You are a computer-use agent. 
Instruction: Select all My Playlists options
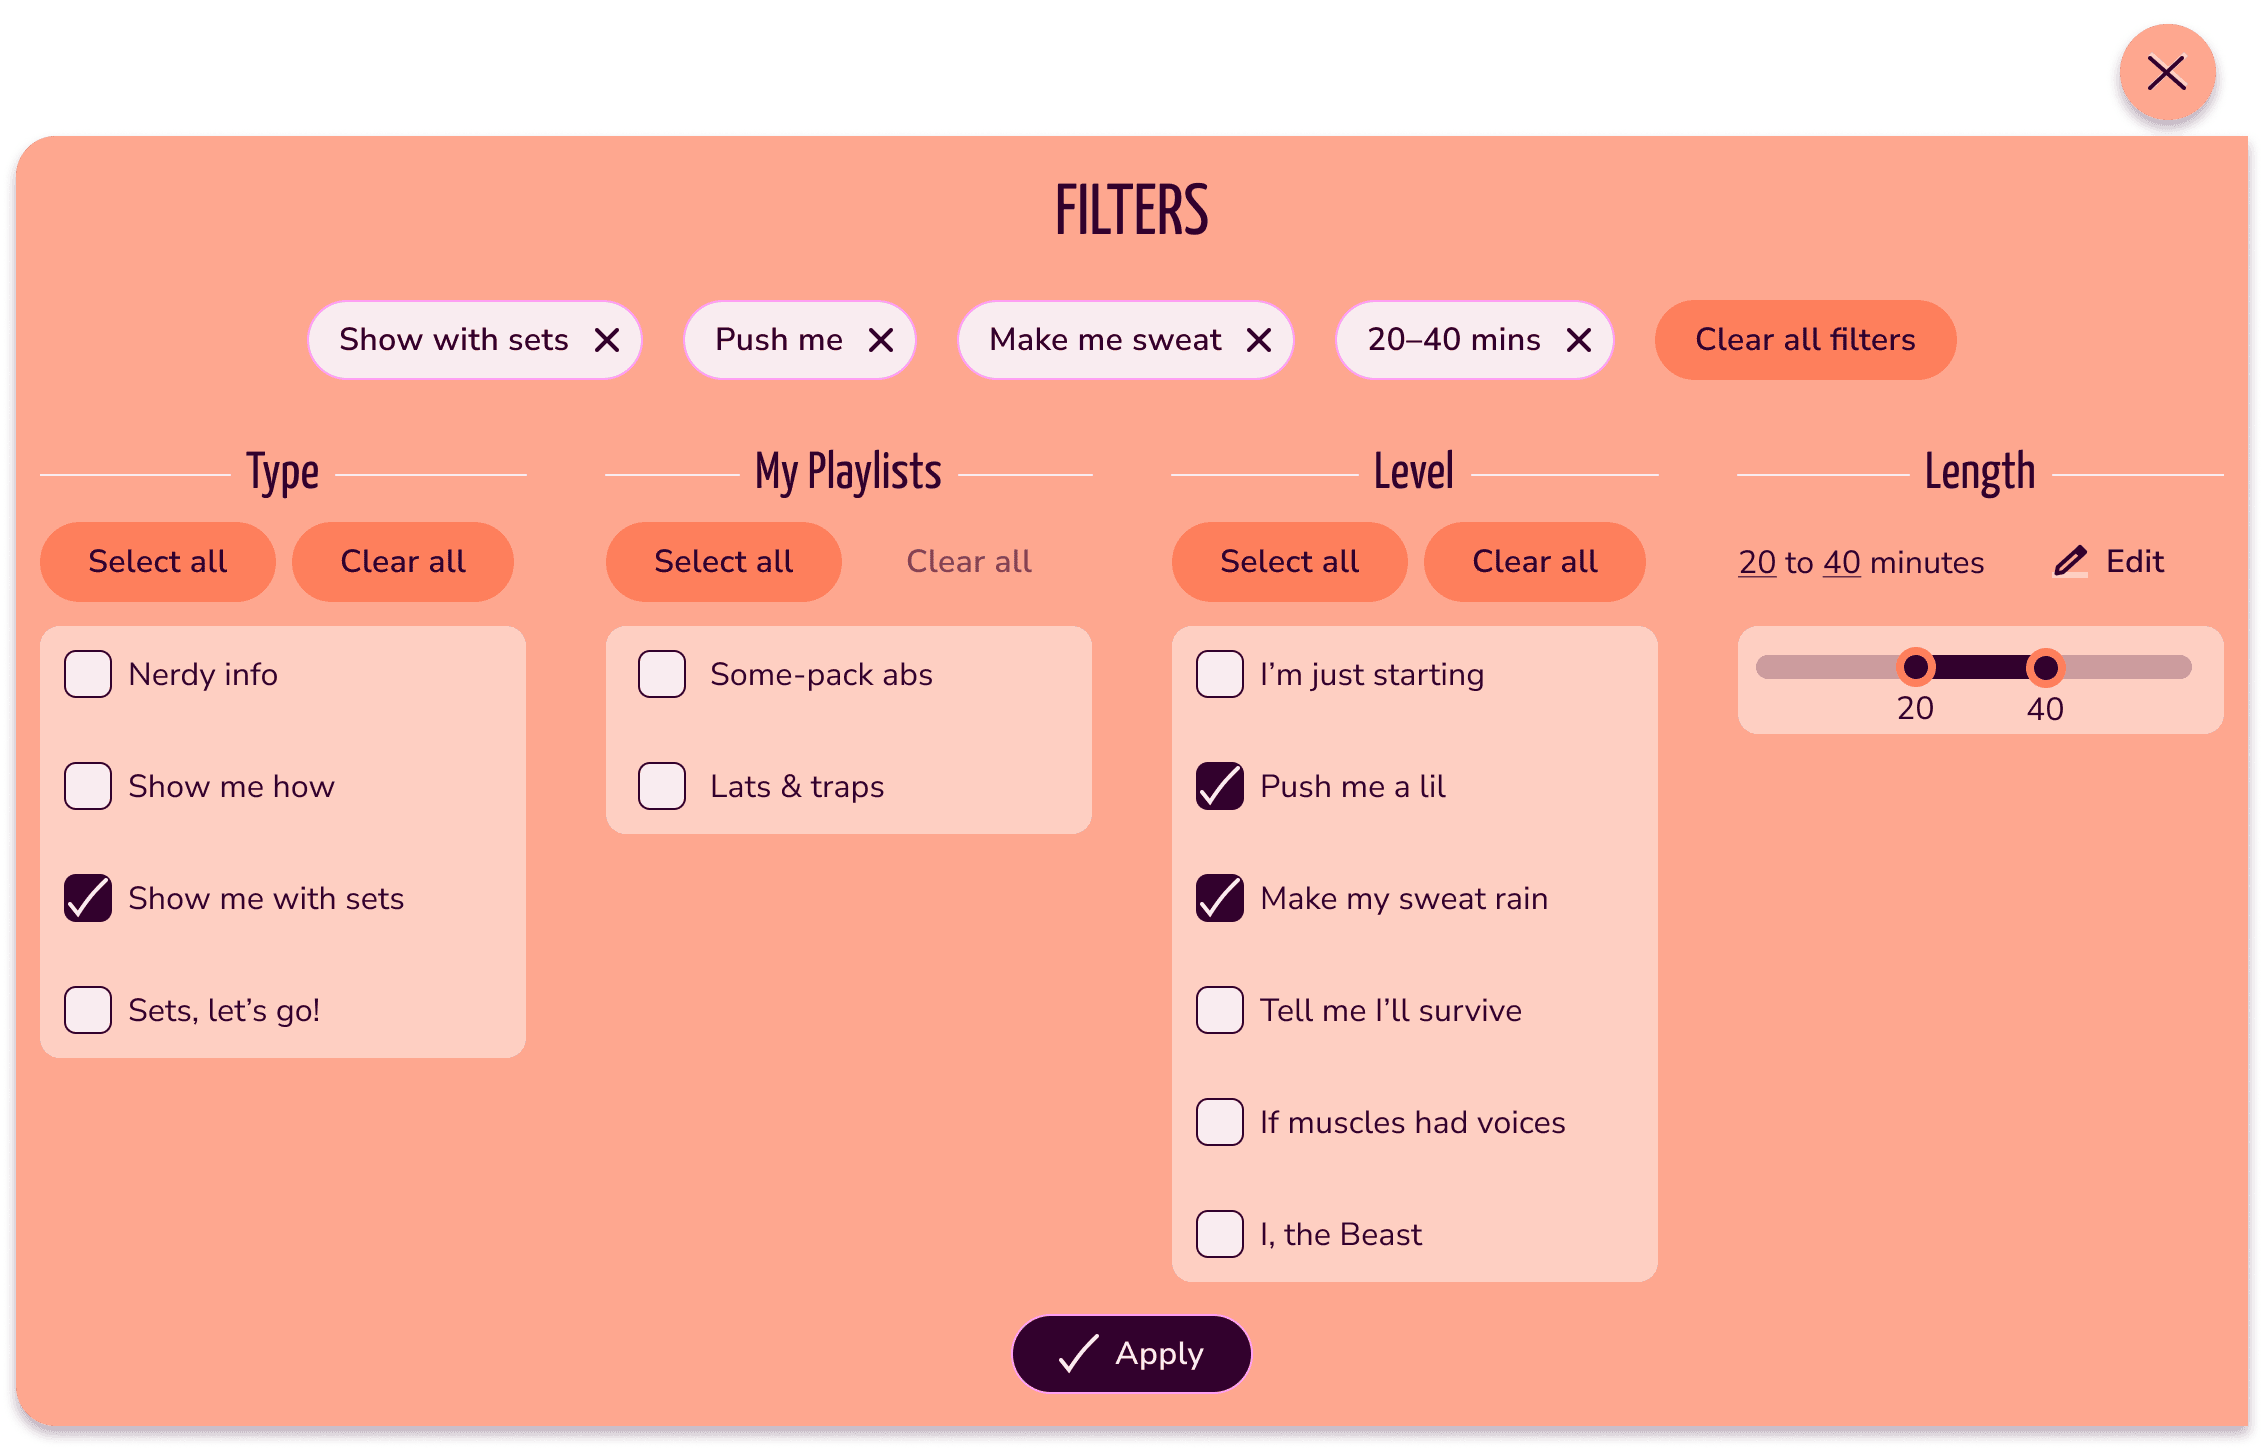point(723,562)
